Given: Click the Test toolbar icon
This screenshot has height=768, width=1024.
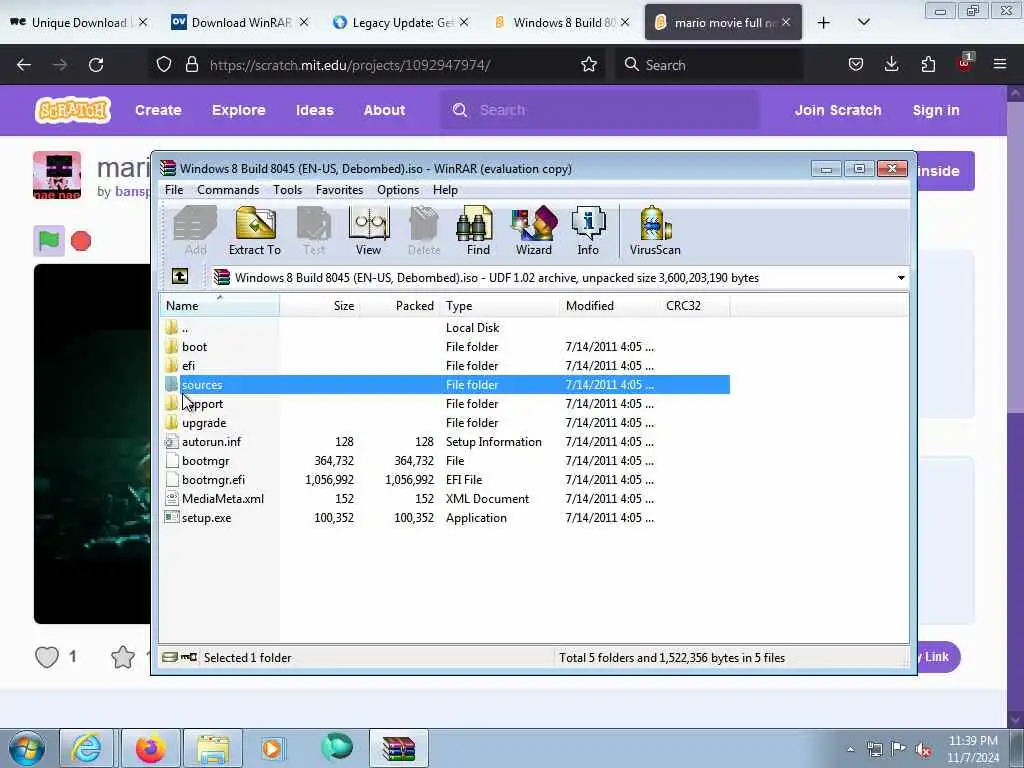Looking at the screenshot, I should click(x=314, y=231).
